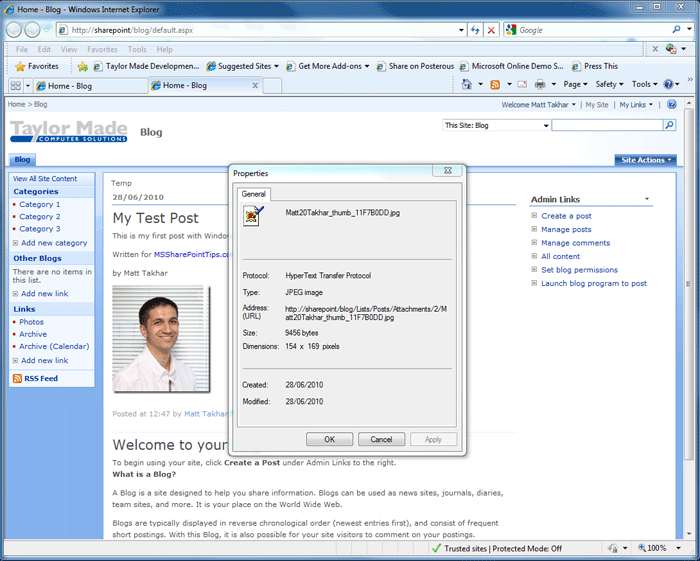Click Cancel in the Properties dialog
The image size is (700, 561).
point(381,439)
